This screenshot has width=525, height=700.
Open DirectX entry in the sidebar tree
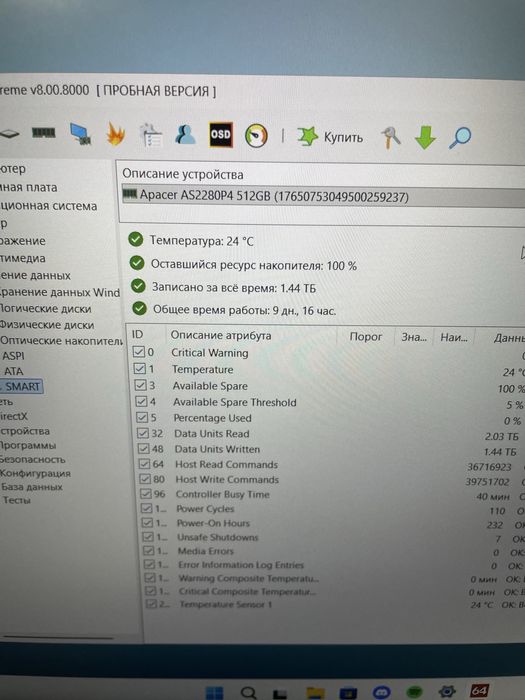tap(14, 416)
